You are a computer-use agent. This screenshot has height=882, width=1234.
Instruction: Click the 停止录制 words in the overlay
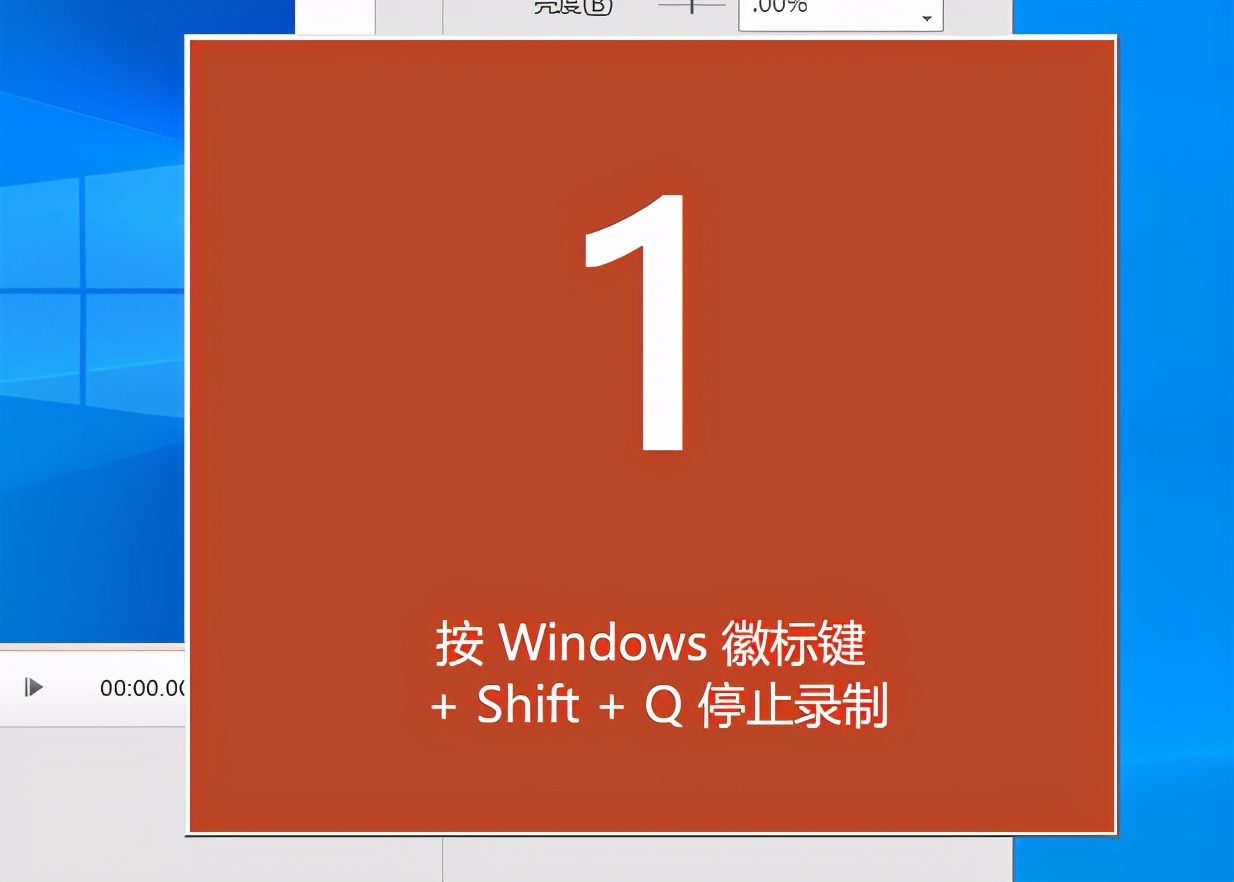[793, 707]
